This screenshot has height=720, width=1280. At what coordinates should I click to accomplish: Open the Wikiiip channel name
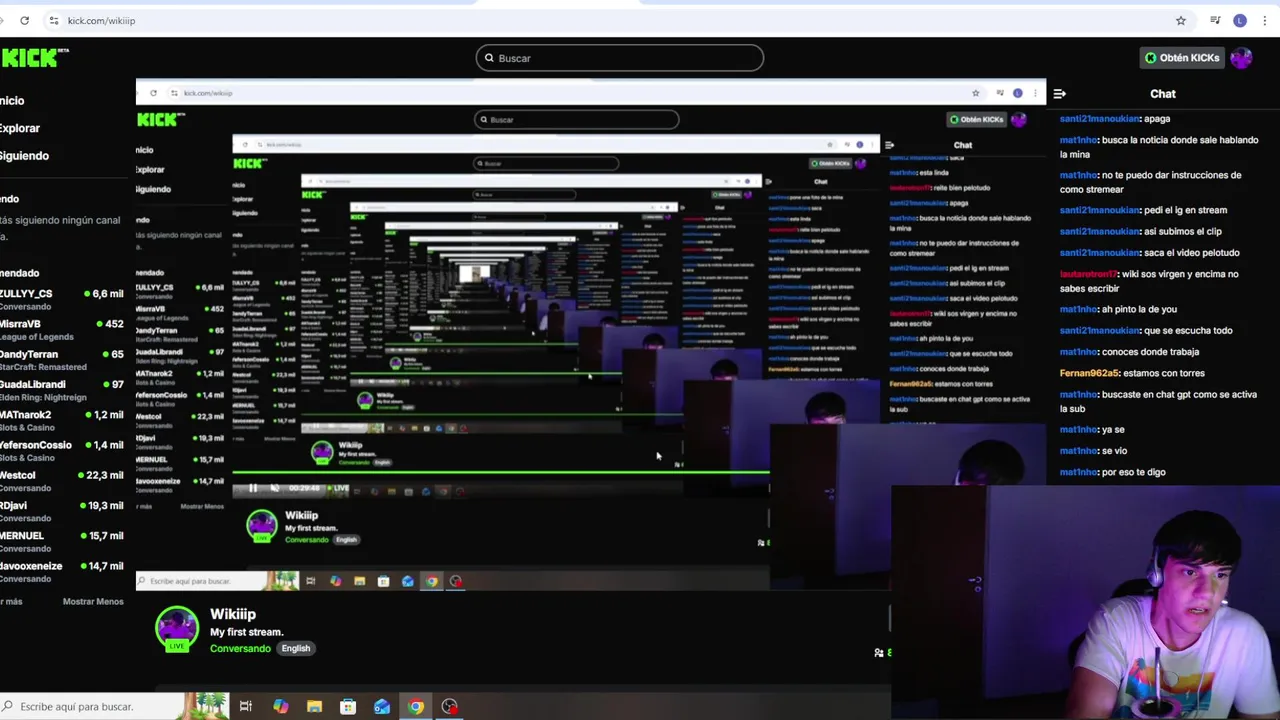tap(233, 614)
